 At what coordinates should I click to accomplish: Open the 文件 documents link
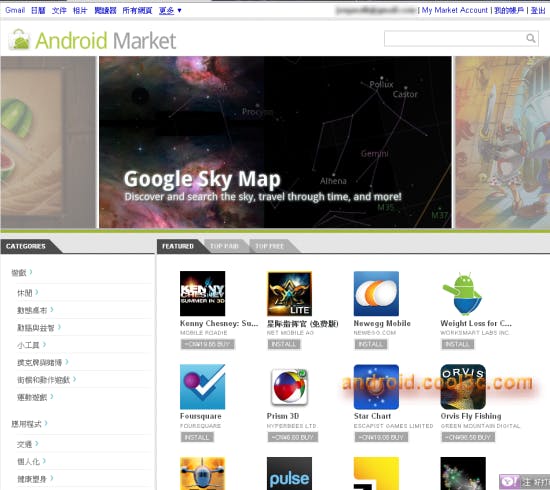click(59, 11)
